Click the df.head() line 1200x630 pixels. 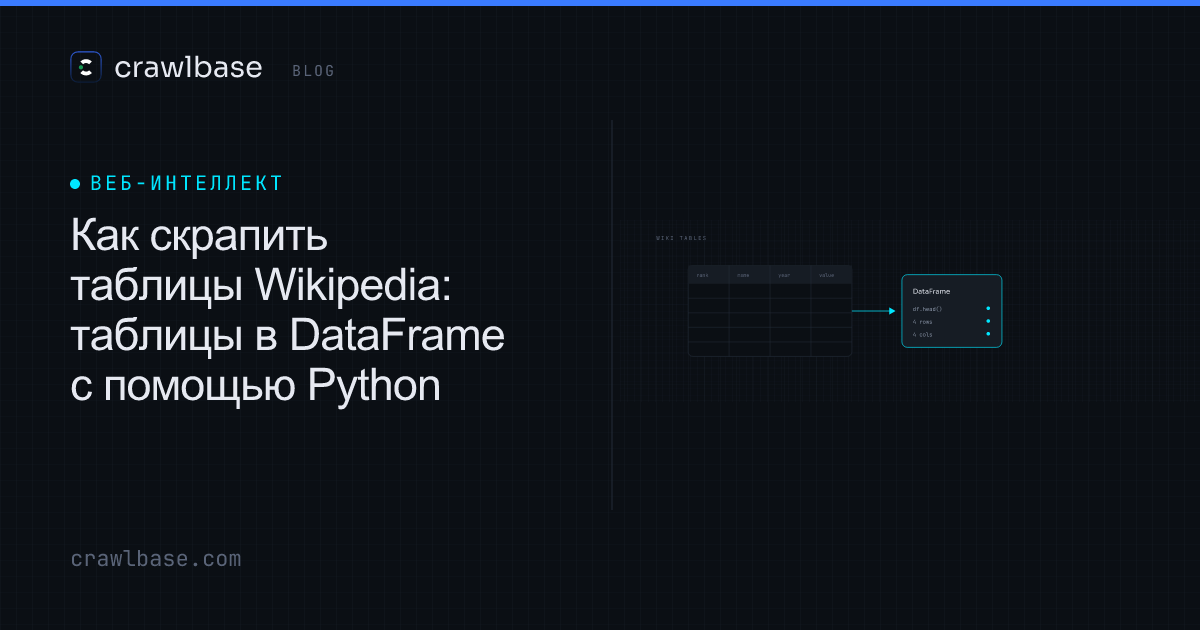tap(927, 309)
